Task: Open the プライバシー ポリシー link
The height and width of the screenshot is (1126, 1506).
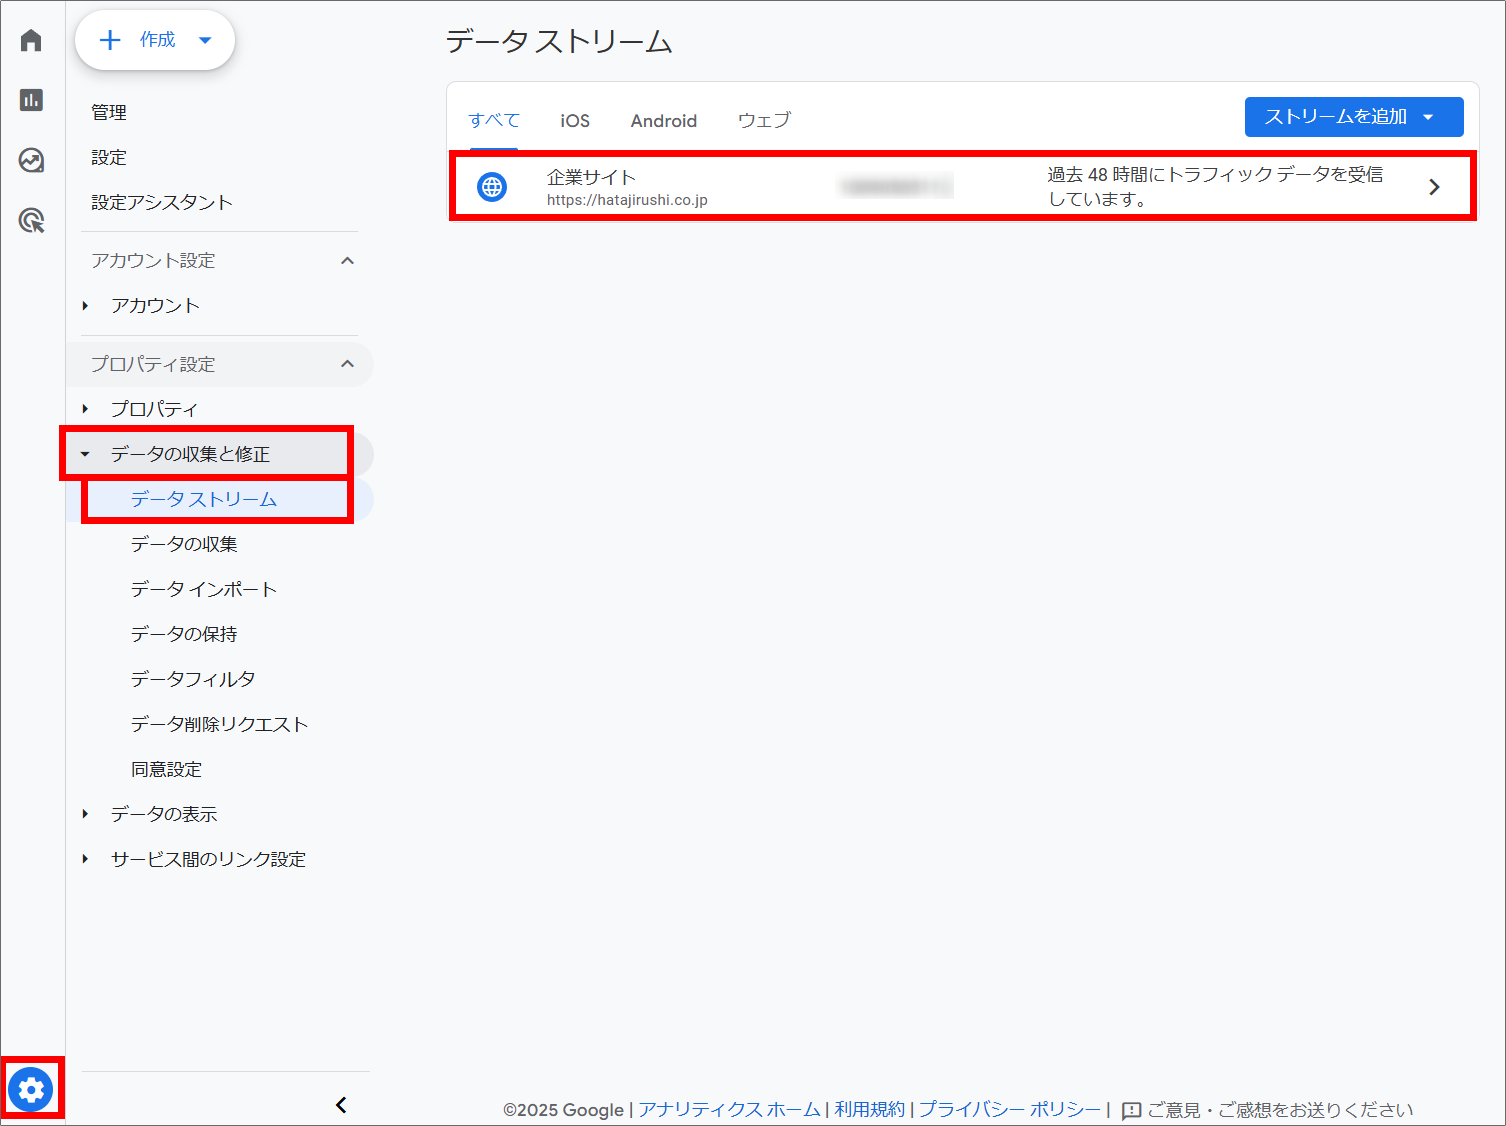Action: [1009, 1109]
